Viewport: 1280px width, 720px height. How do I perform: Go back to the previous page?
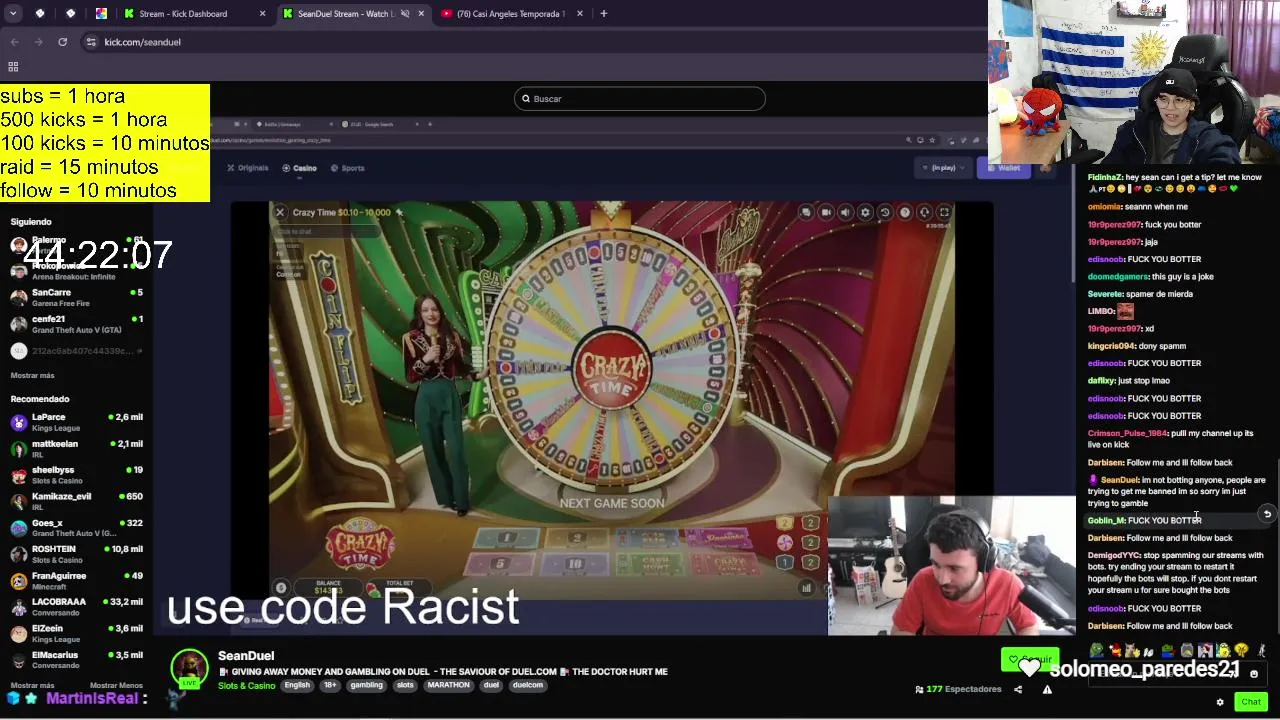point(14,42)
